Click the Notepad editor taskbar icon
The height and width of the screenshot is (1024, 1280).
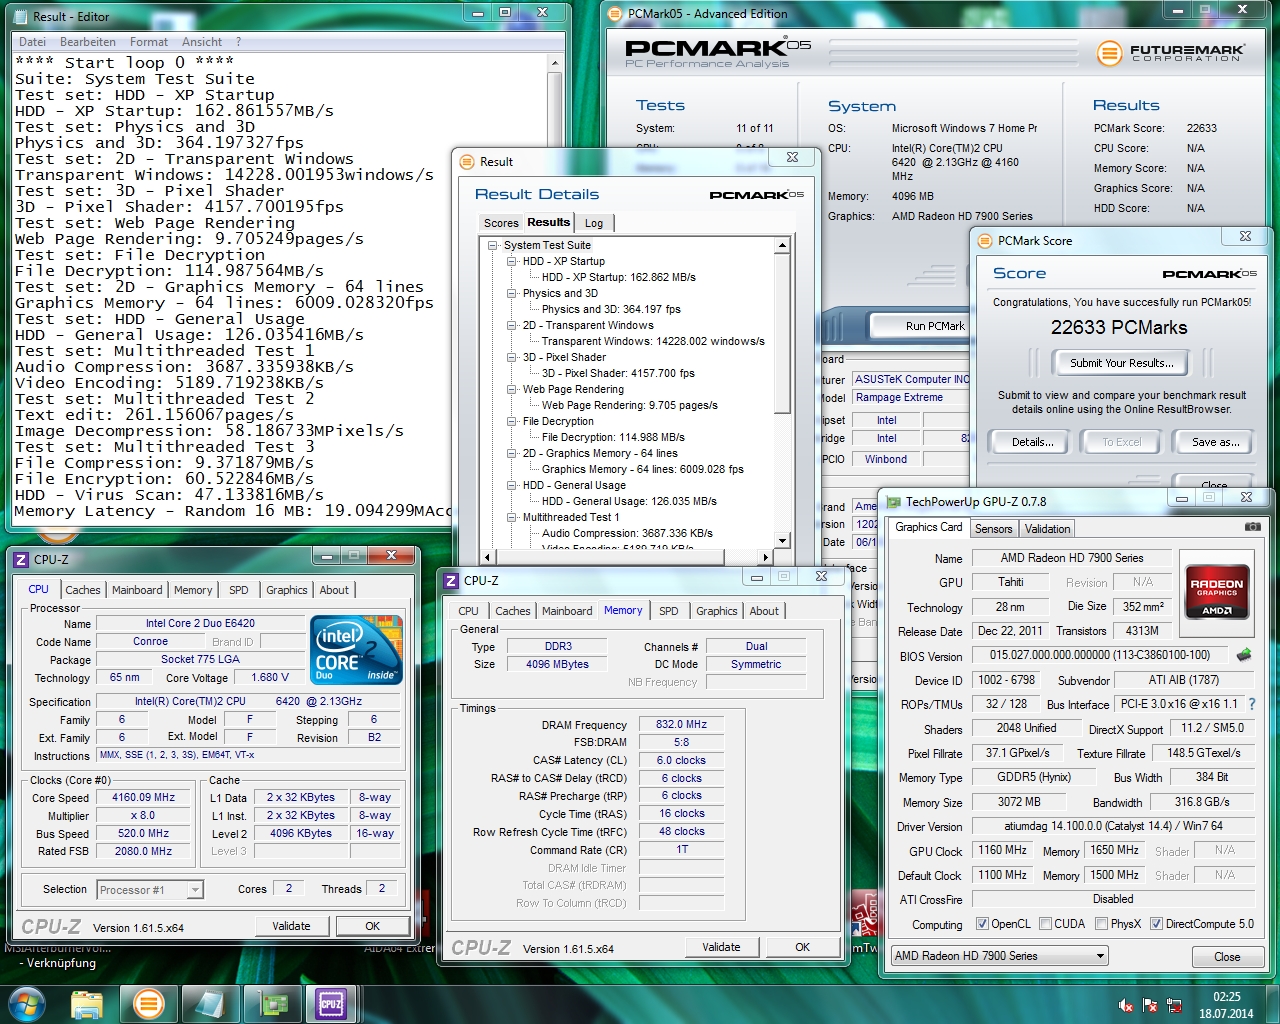tap(210, 1003)
